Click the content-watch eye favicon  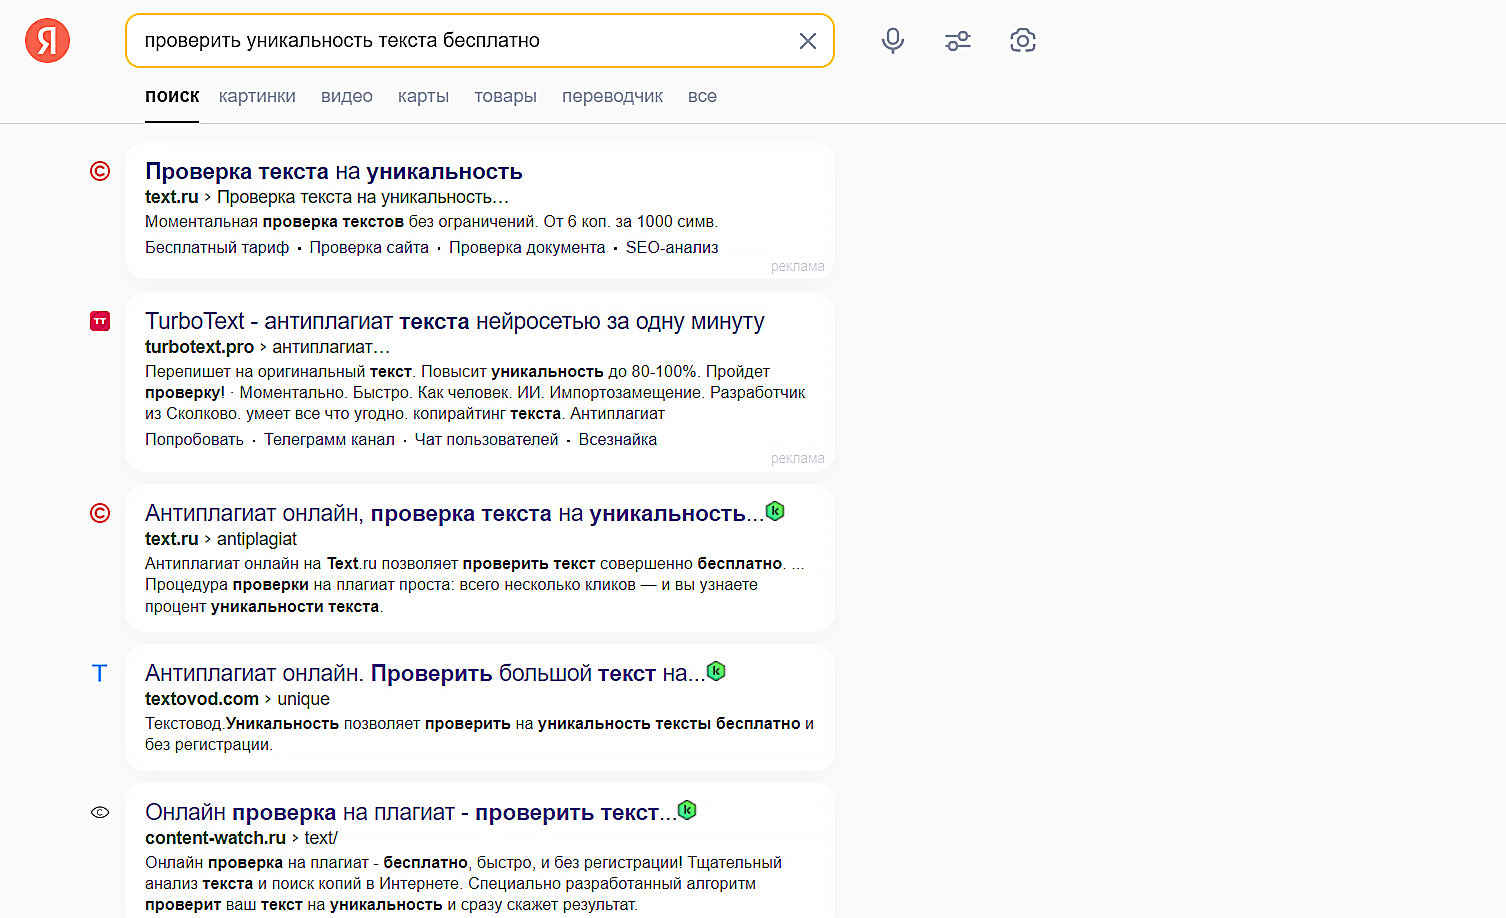pyautogui.click(x=100, y=812)
